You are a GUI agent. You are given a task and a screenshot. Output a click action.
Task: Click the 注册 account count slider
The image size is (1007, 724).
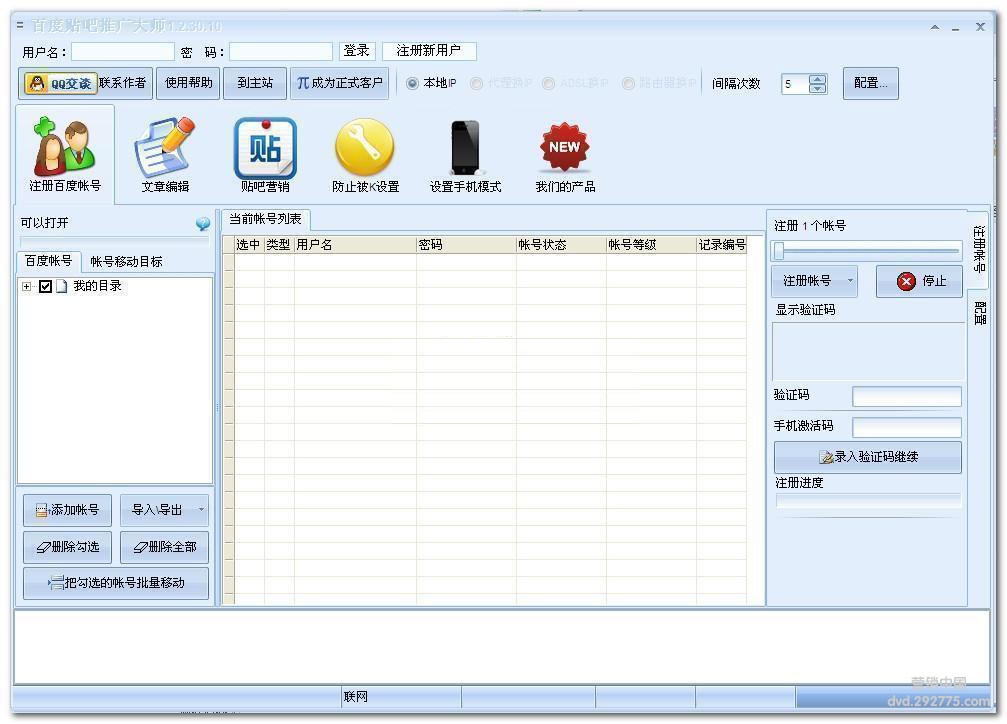(x=866, y=251)
